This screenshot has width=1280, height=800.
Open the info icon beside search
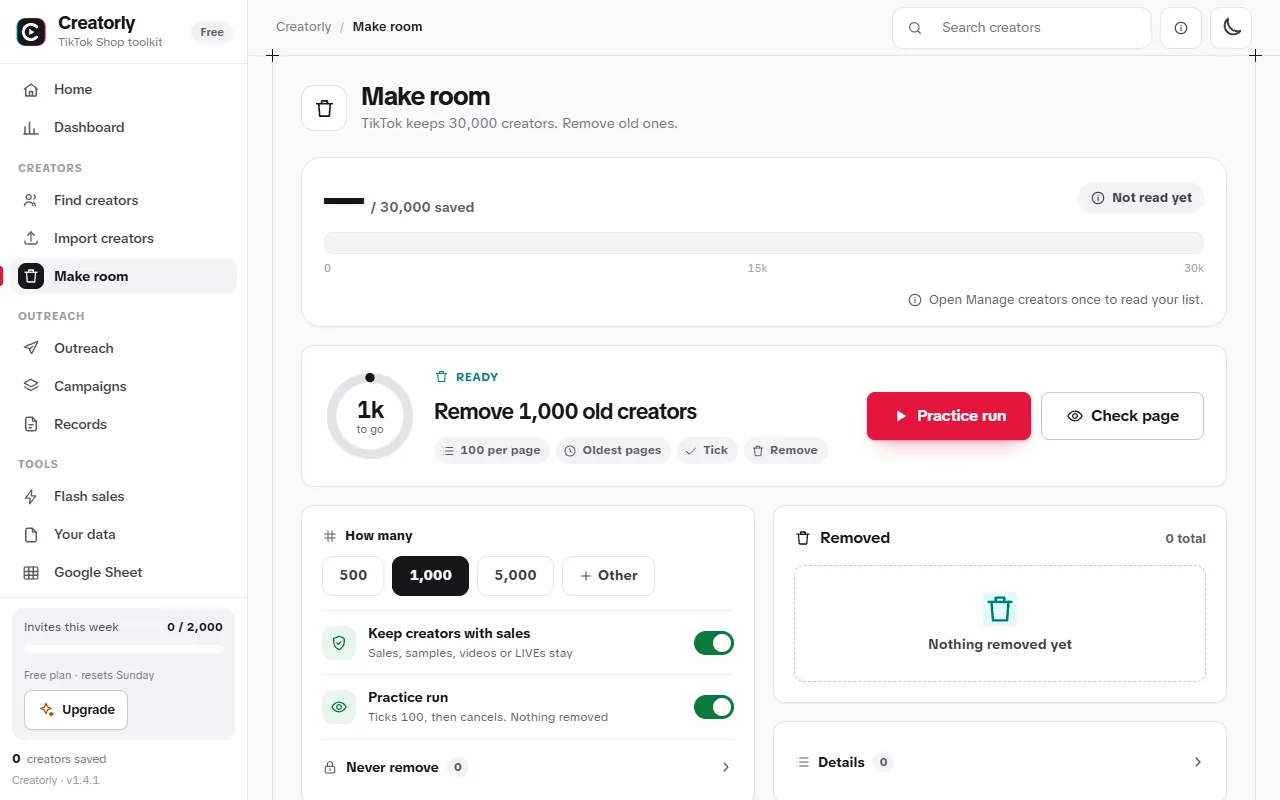(x=1181, y=28)
